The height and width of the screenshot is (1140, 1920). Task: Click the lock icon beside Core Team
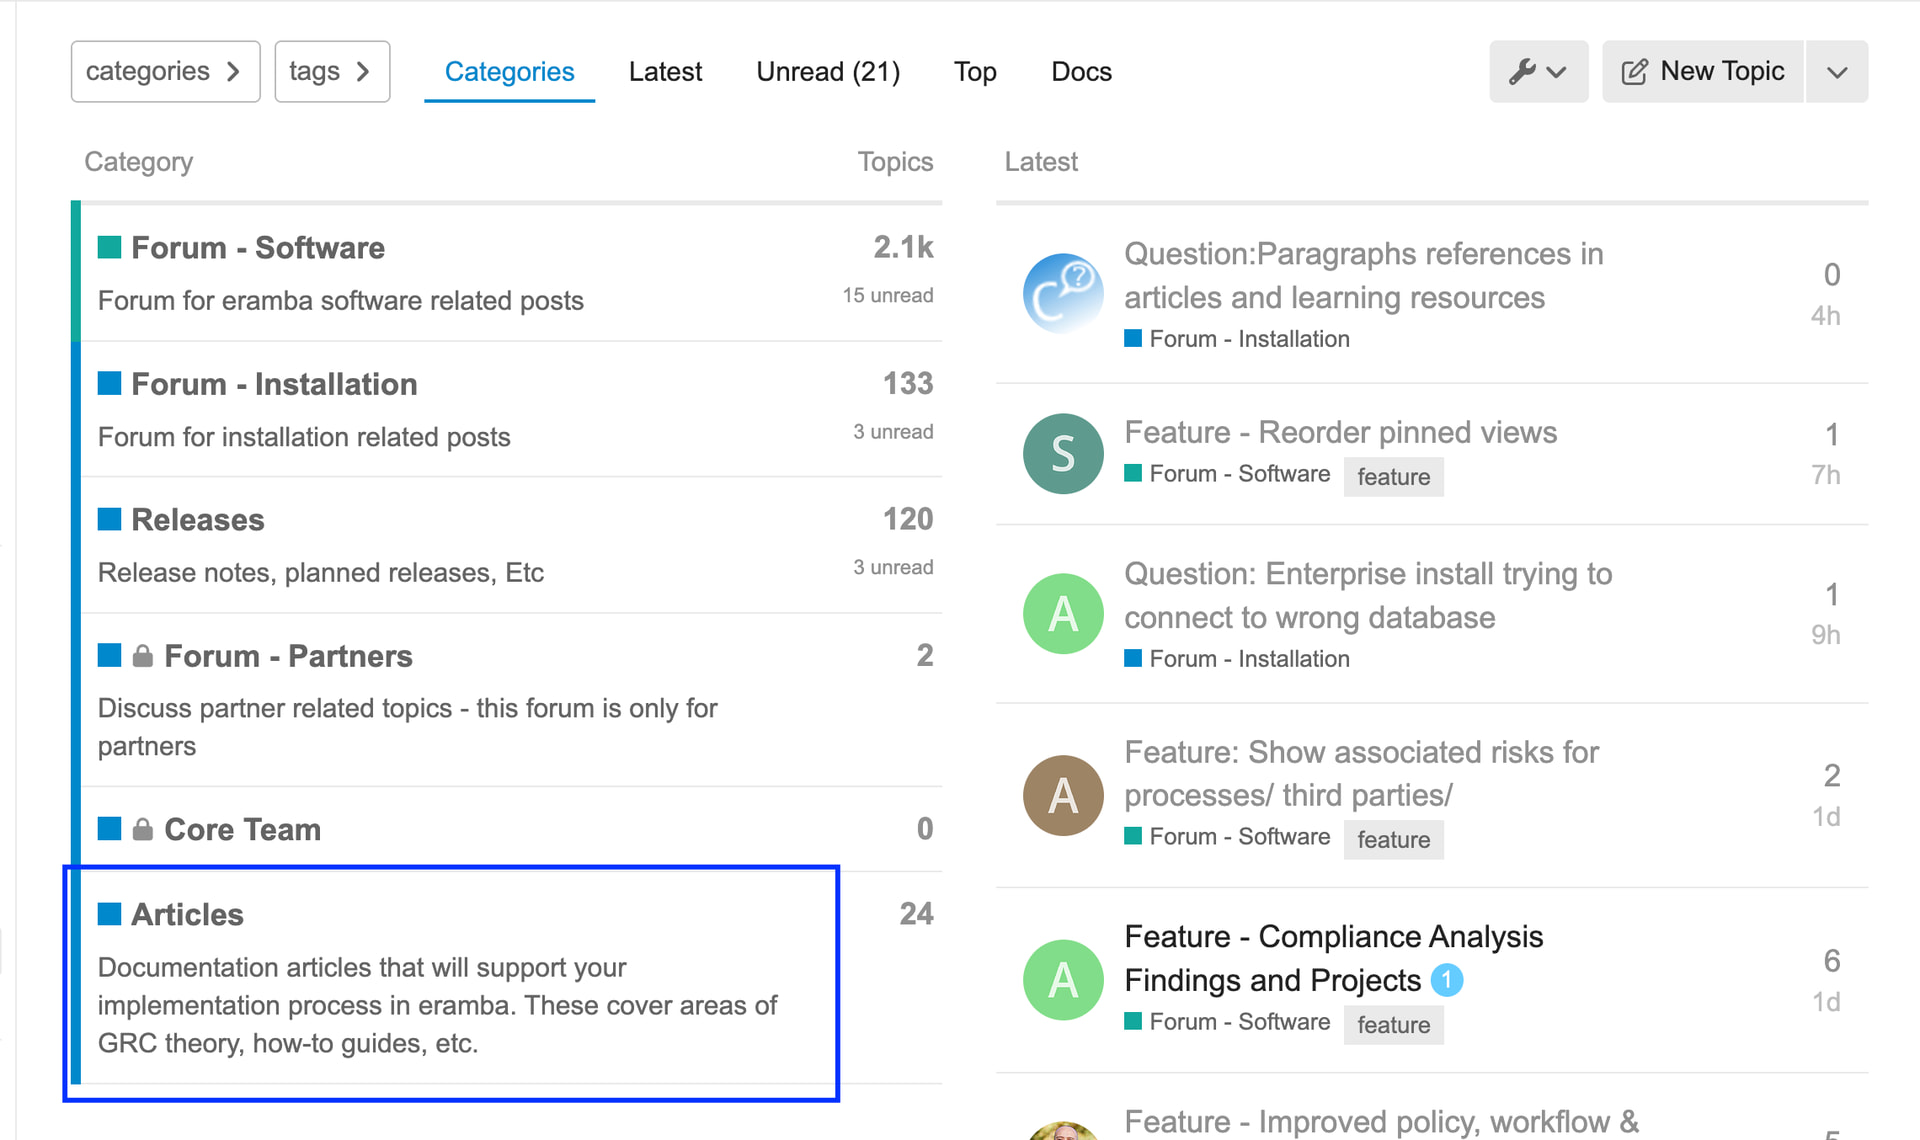click(143, 829)
